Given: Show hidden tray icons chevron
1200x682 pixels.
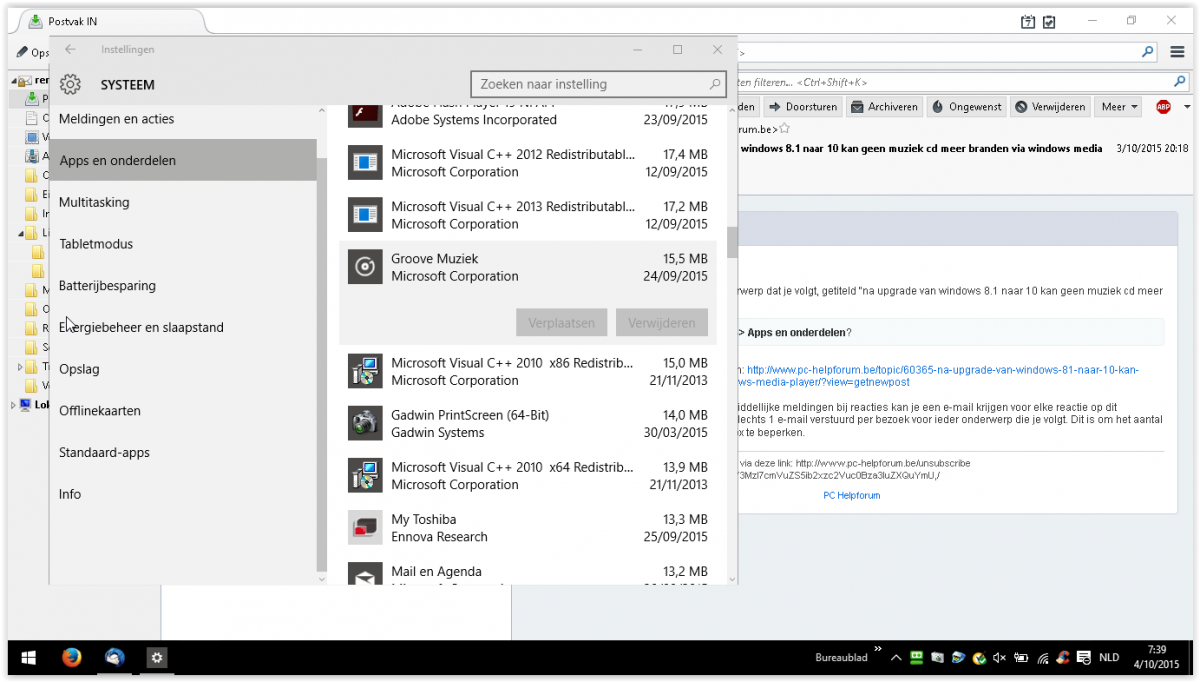Looking at the screenshot, I should (x=896, y=658).
